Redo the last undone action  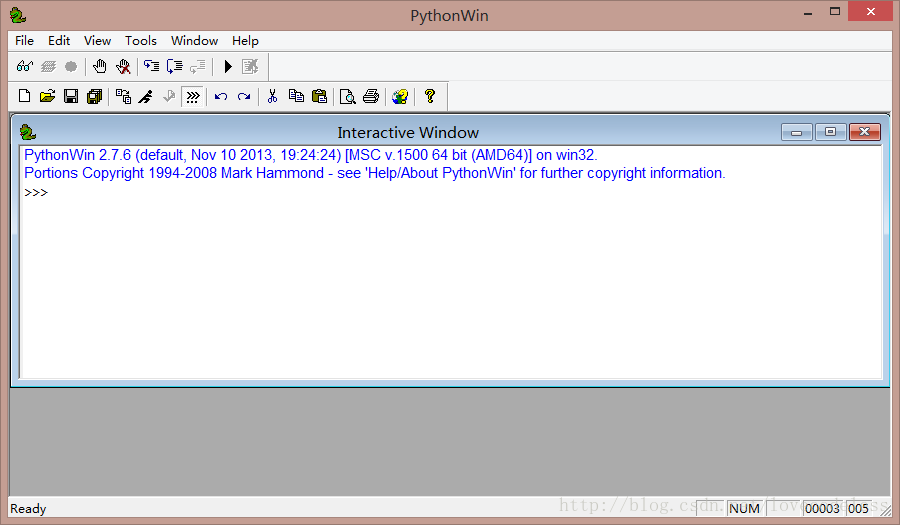(x=244, y=96)
